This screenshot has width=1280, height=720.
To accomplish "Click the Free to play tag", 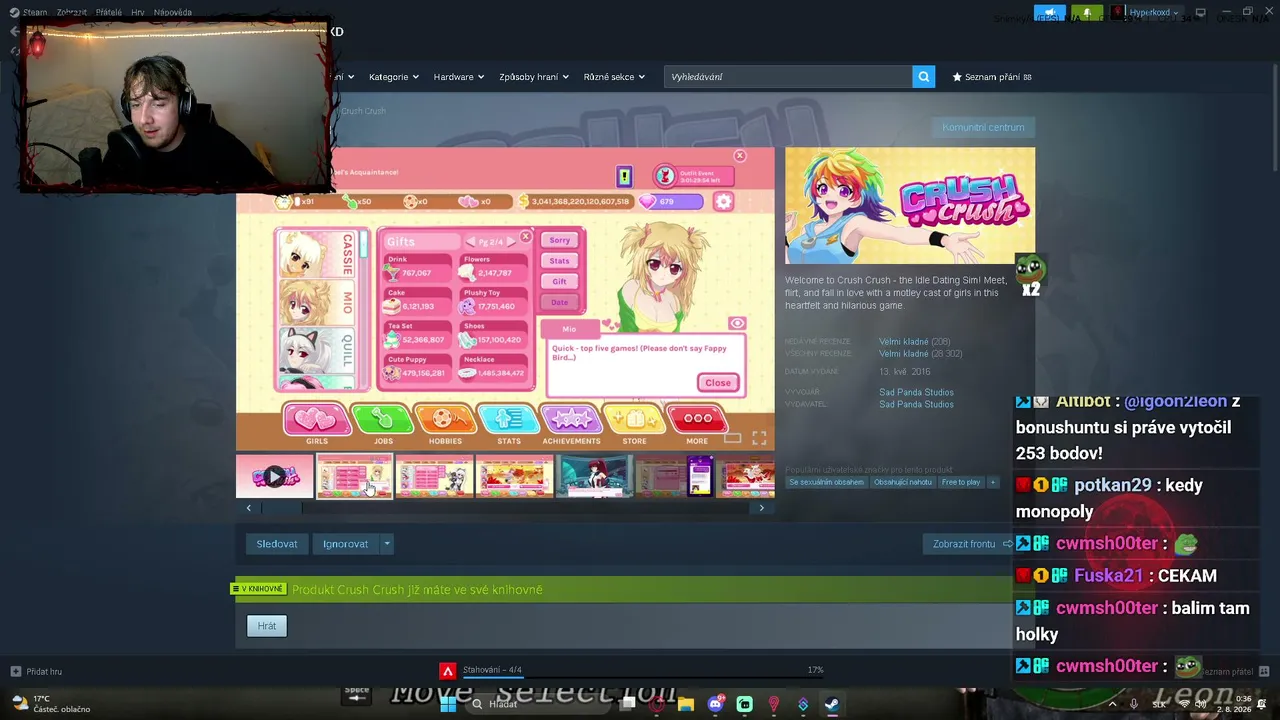I will click(961, 482).
